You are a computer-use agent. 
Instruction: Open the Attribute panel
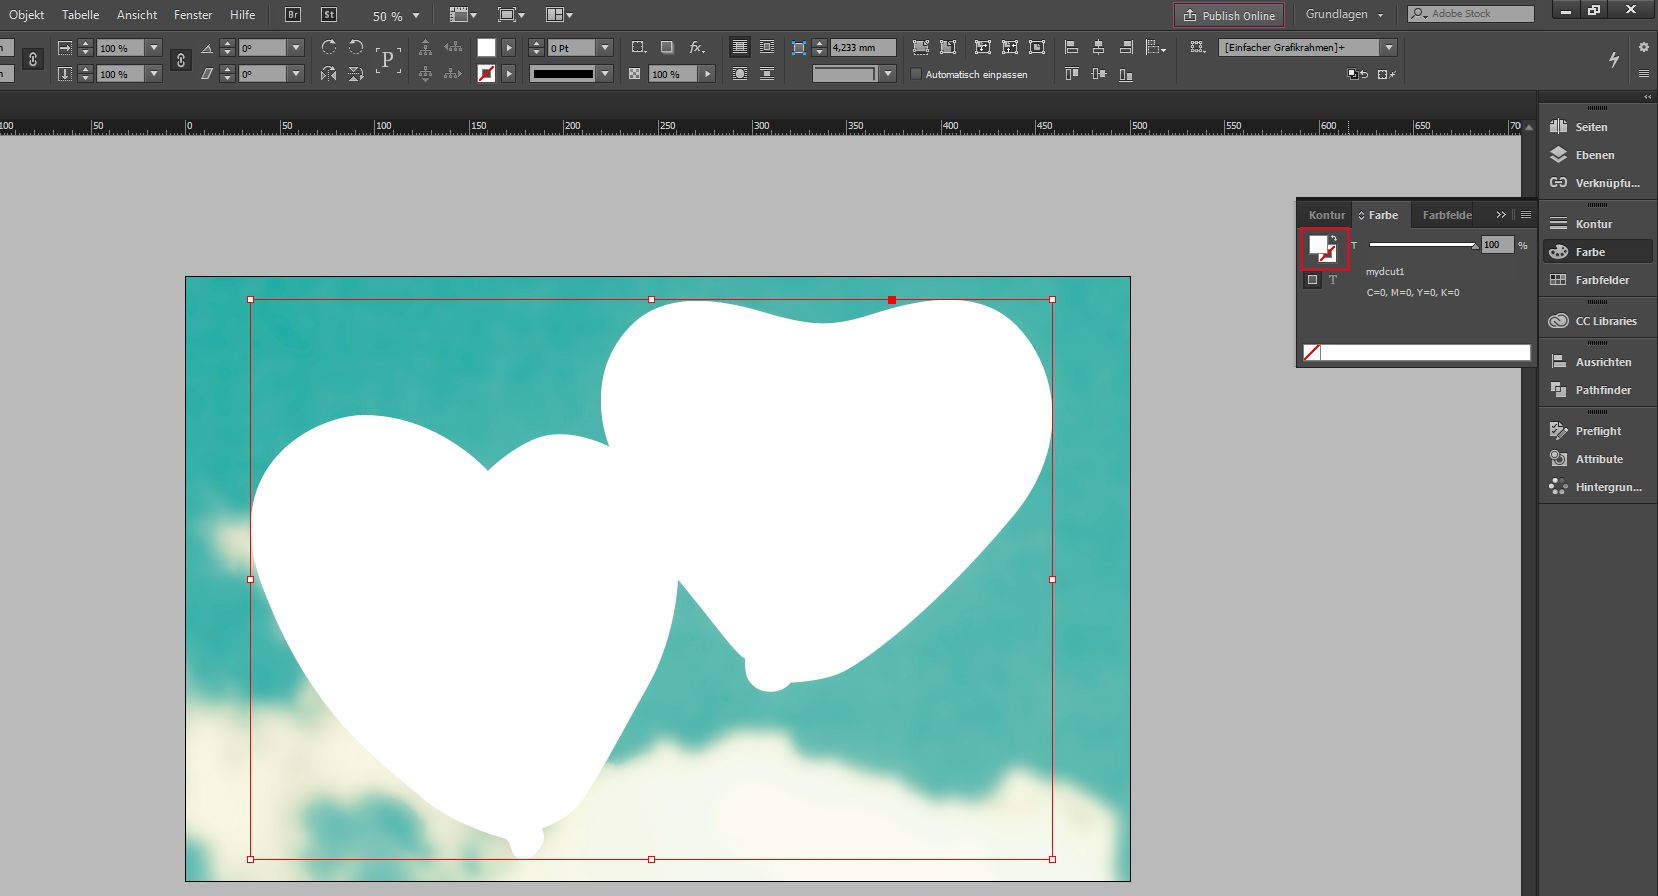point(1597,459)
